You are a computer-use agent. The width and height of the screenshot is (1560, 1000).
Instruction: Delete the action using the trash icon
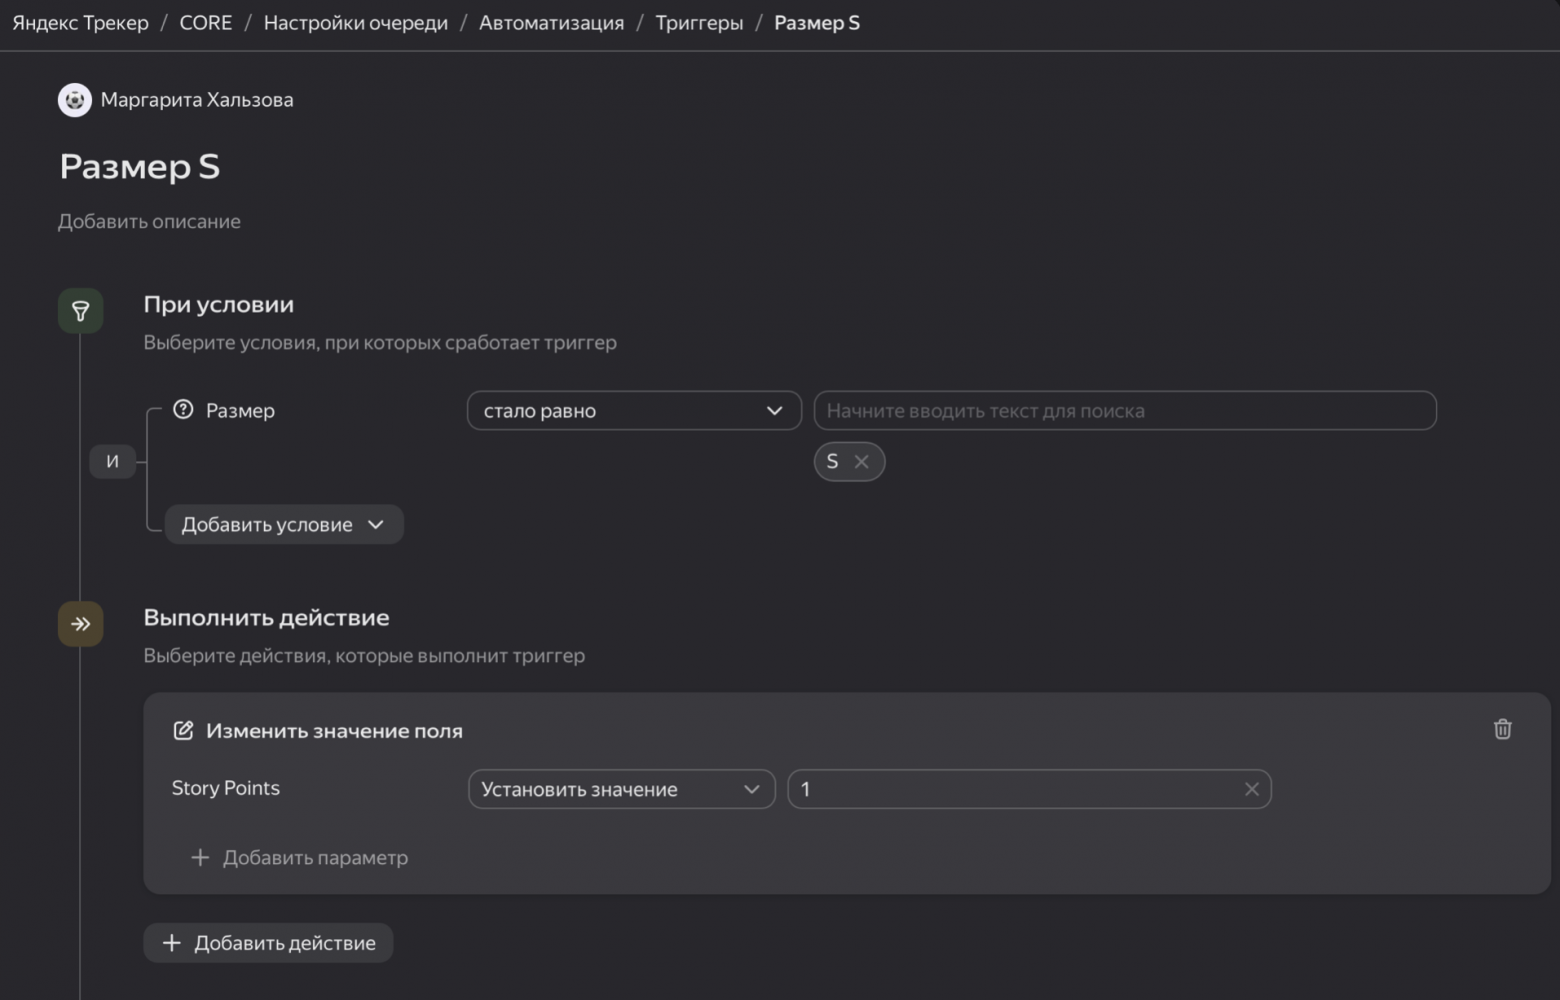coord(1502,730)
